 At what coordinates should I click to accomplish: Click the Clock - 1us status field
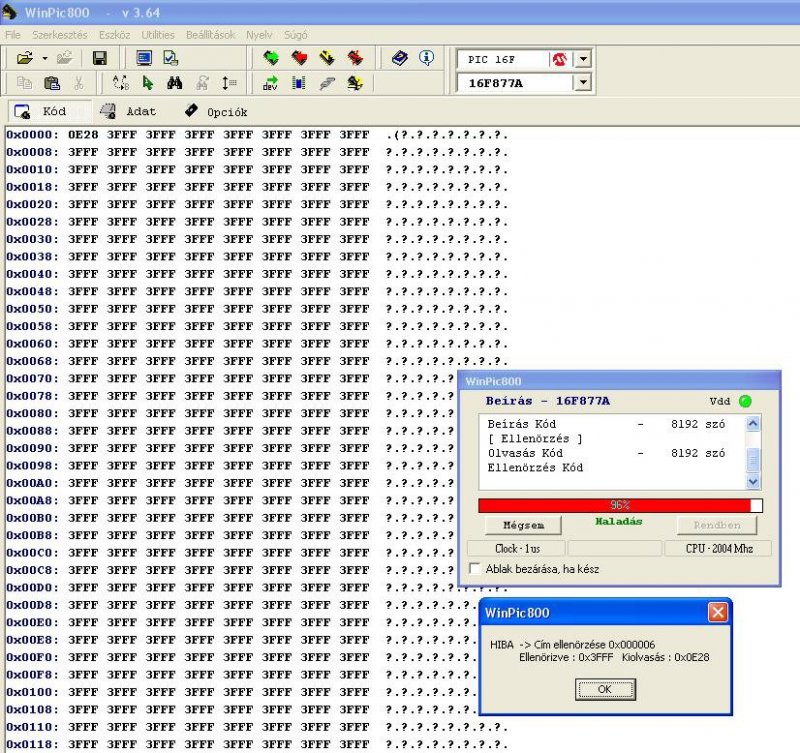pyautogui.click(x=516, y=548)
